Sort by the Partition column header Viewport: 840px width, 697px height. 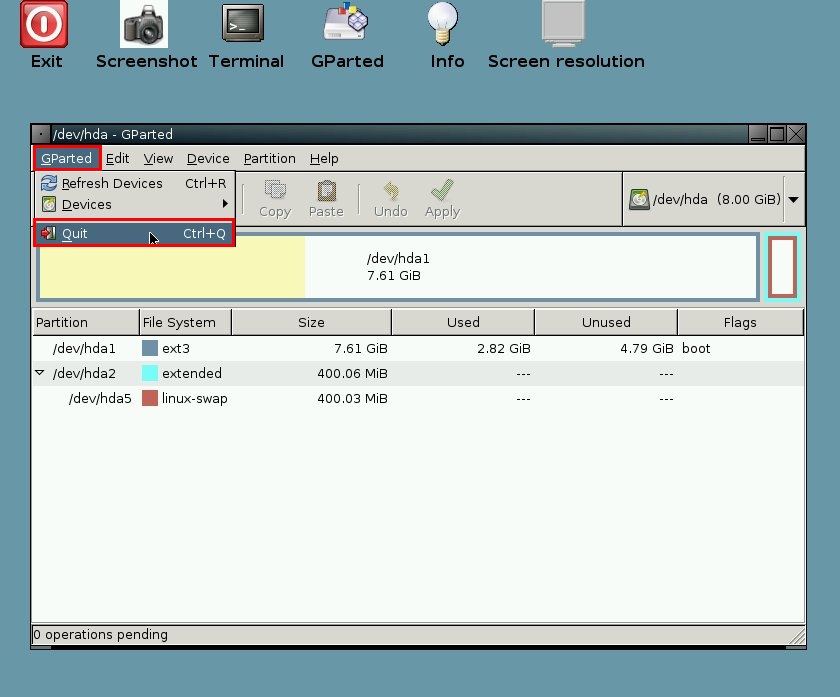coord(86,322)
